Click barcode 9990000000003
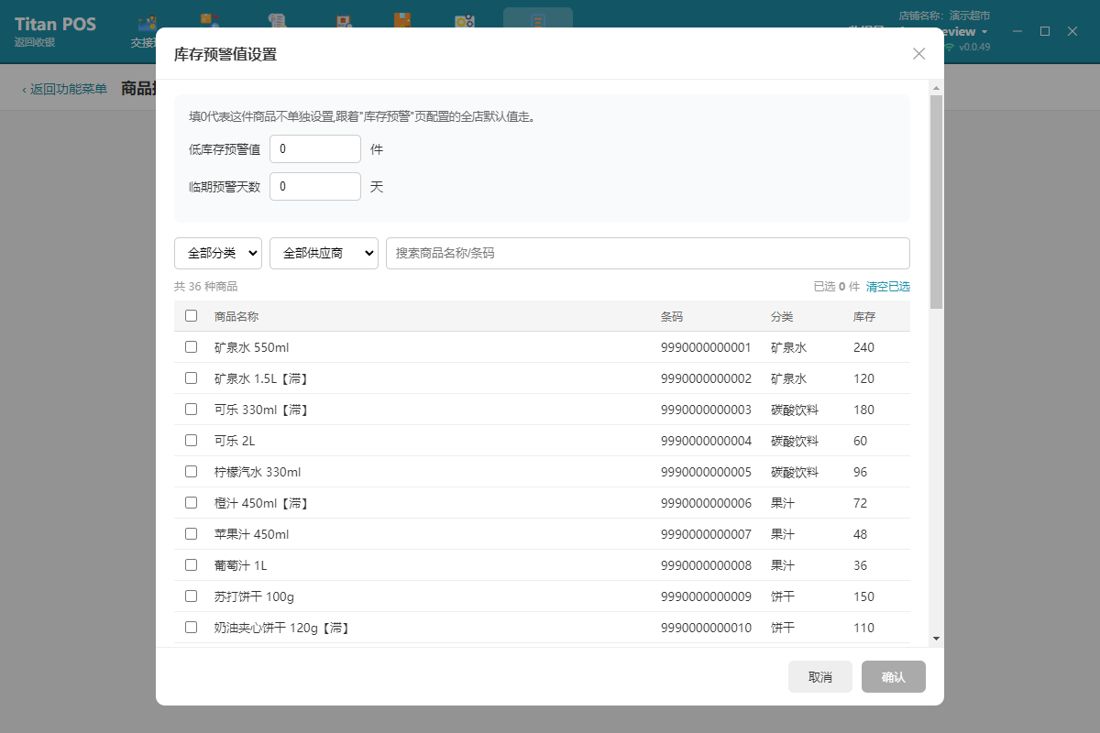The image size is (1100, 733). click(706, 410)
